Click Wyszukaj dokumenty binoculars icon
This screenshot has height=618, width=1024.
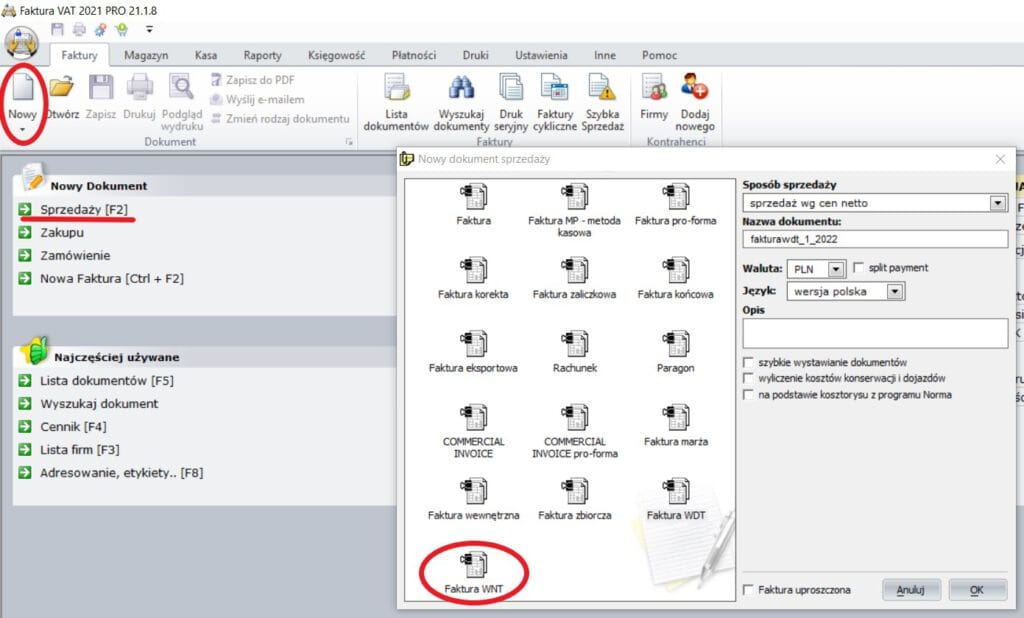point(463,90)
